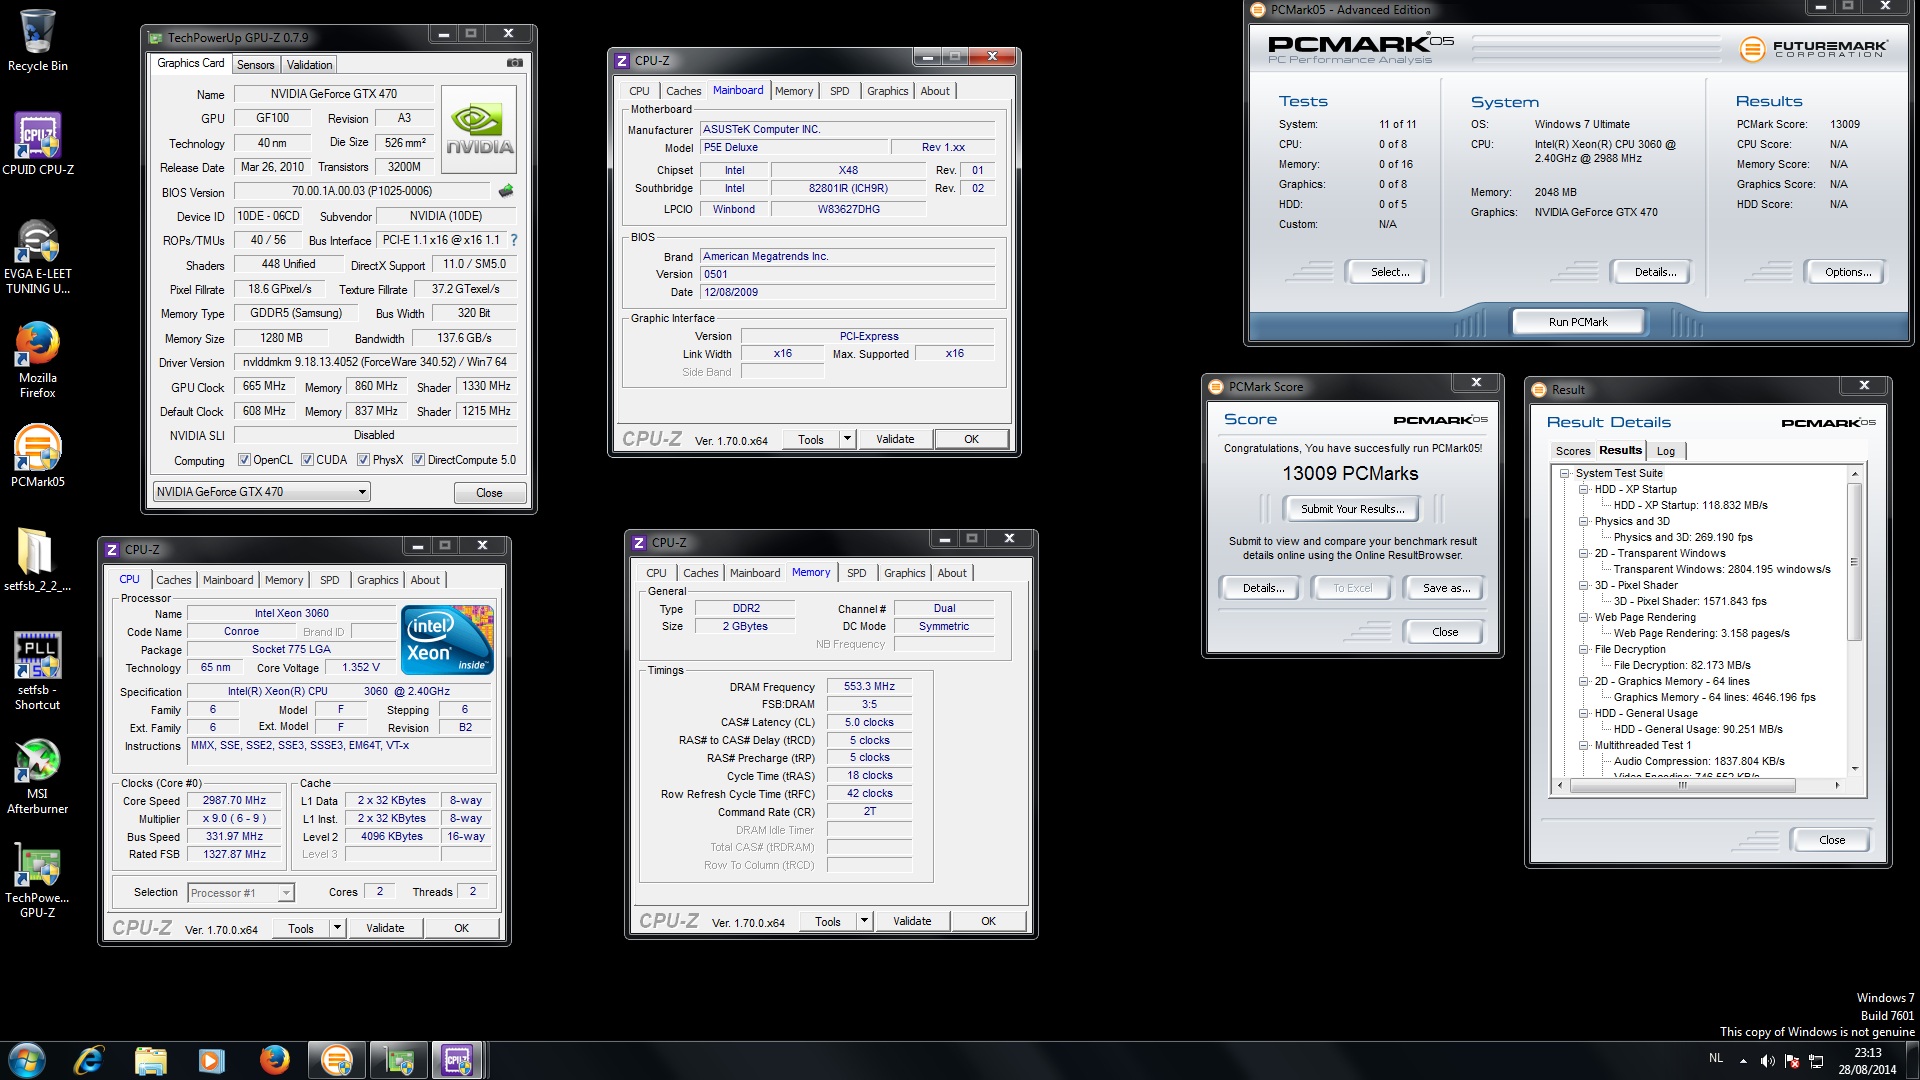Launch TechPowerUp GPU-Z desktop shortcut

pyautogui.click(x=37, y=880)
